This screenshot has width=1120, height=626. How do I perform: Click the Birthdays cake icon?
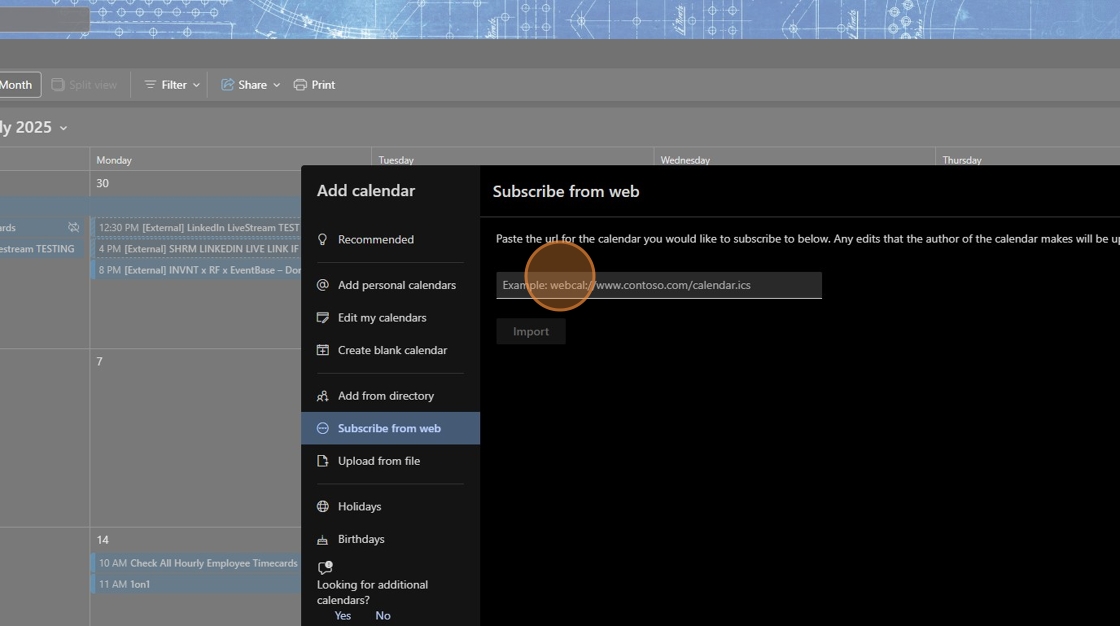point(322,540)
